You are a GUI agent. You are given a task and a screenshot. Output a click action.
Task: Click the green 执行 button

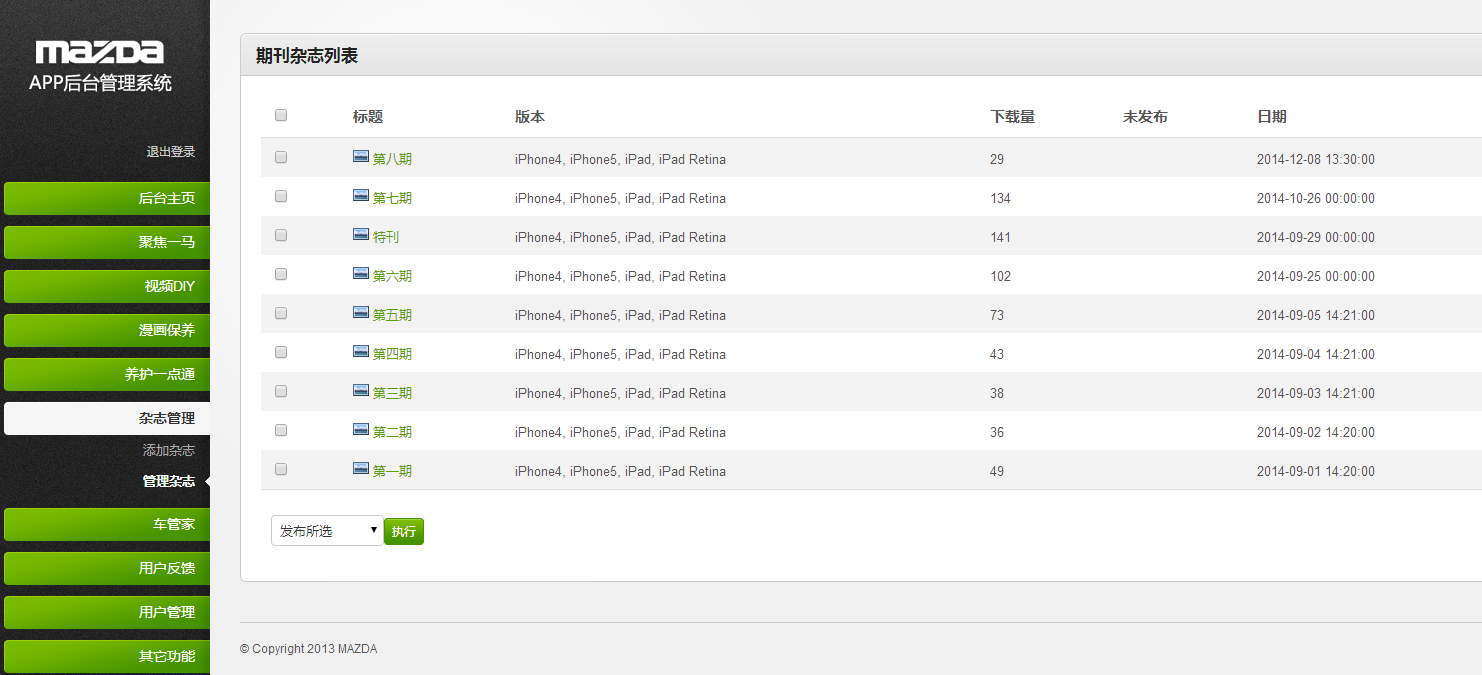tap(404, 531)
